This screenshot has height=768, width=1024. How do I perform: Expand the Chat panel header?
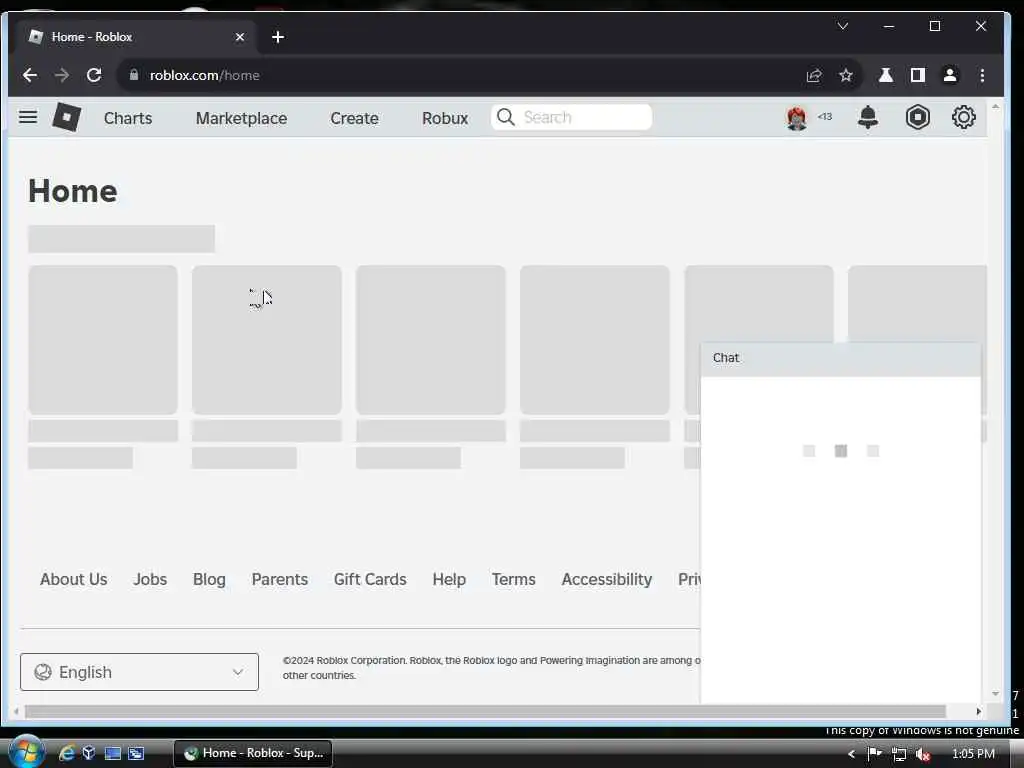coord(840,359)
